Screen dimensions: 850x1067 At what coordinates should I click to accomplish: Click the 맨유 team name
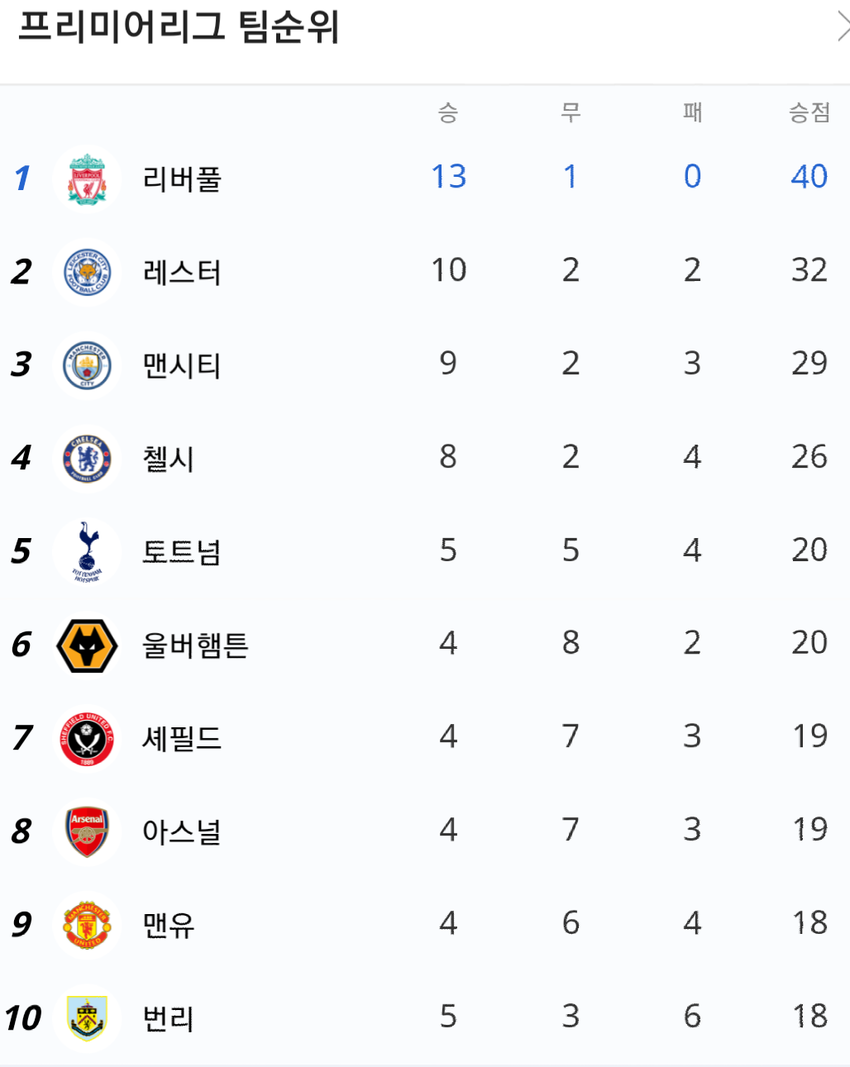(x=168, y=925)
